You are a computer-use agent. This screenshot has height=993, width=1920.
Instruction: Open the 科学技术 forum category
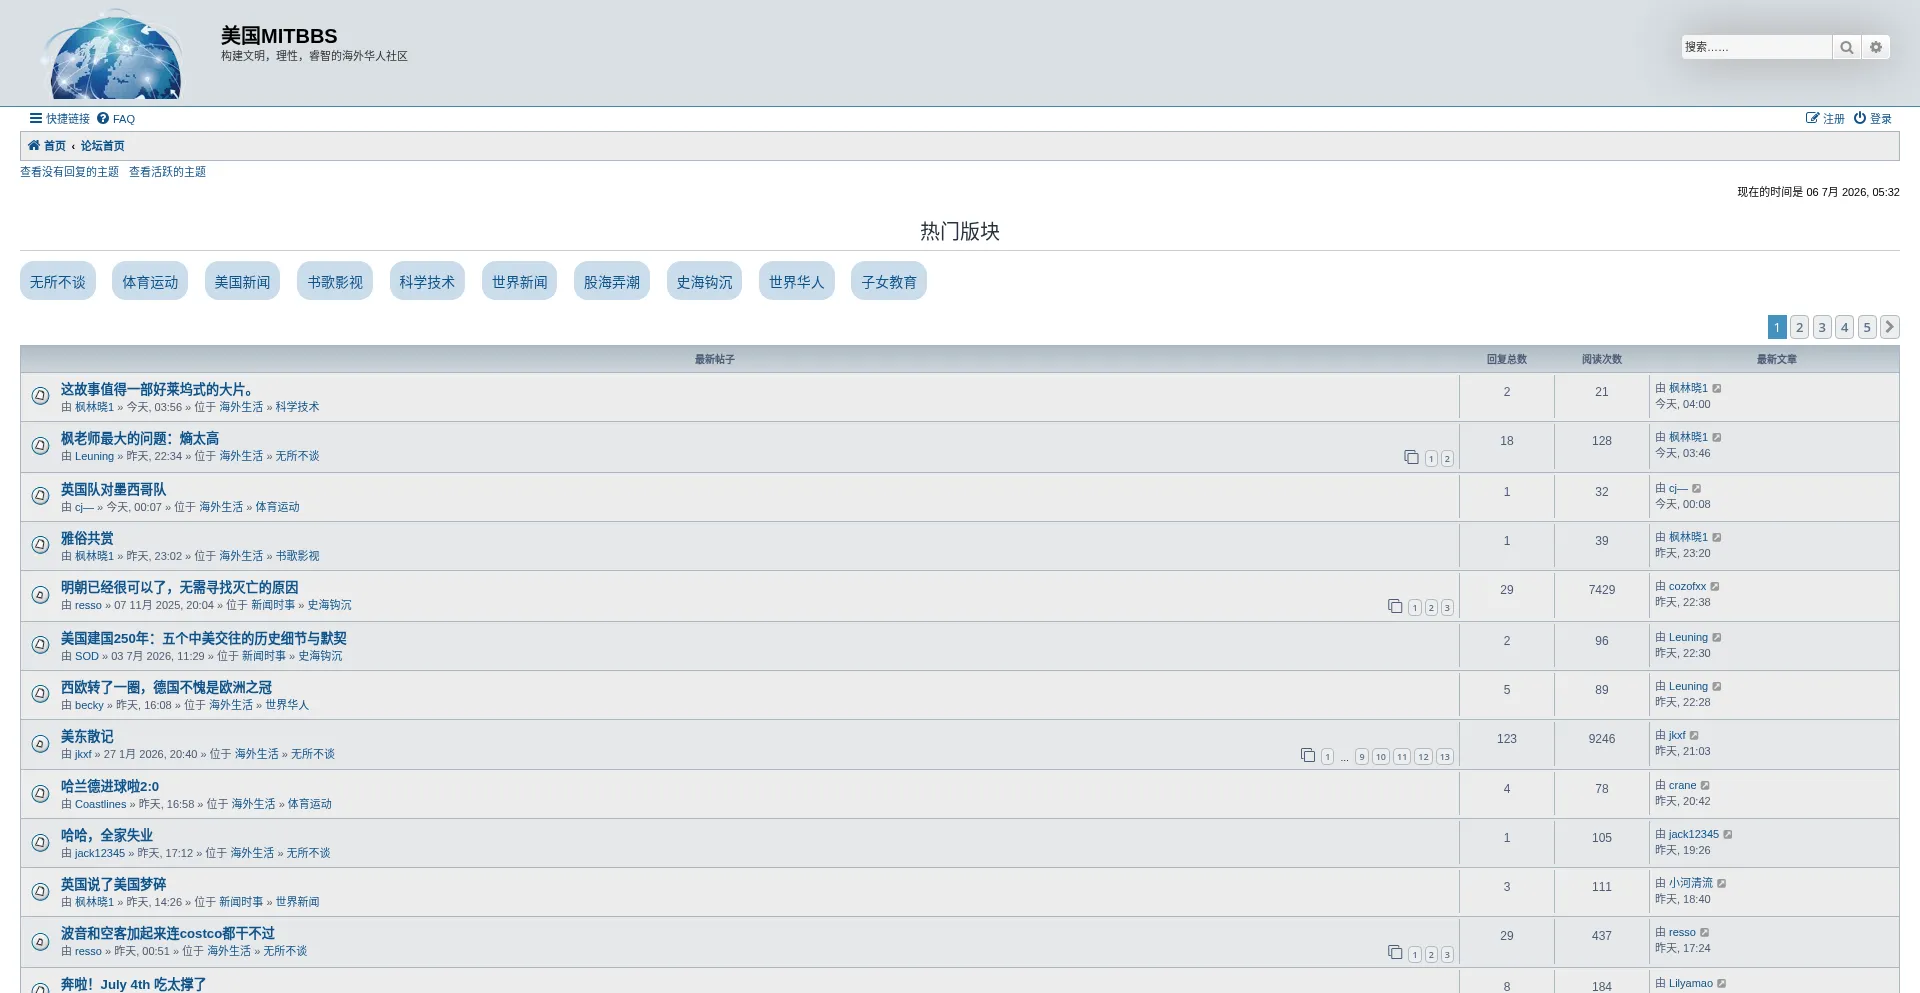427,282
